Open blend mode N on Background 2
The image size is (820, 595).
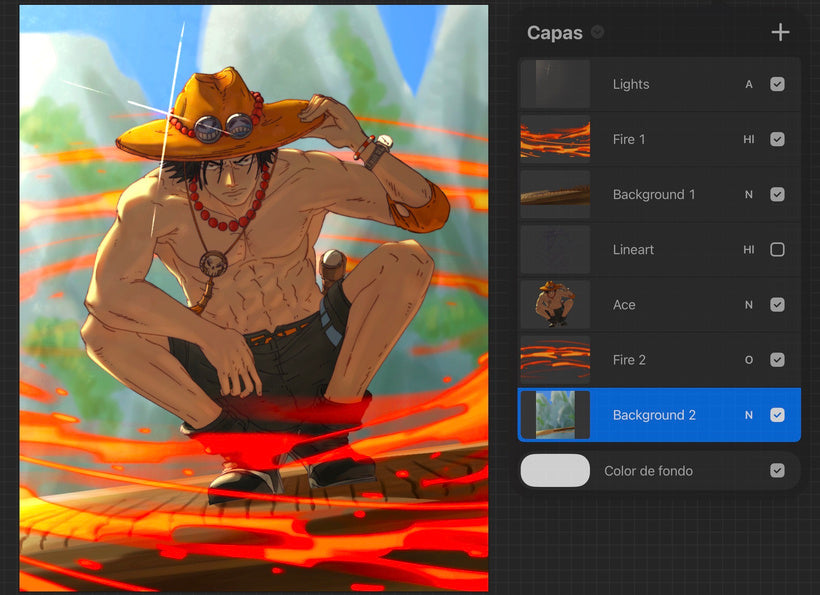749,415
